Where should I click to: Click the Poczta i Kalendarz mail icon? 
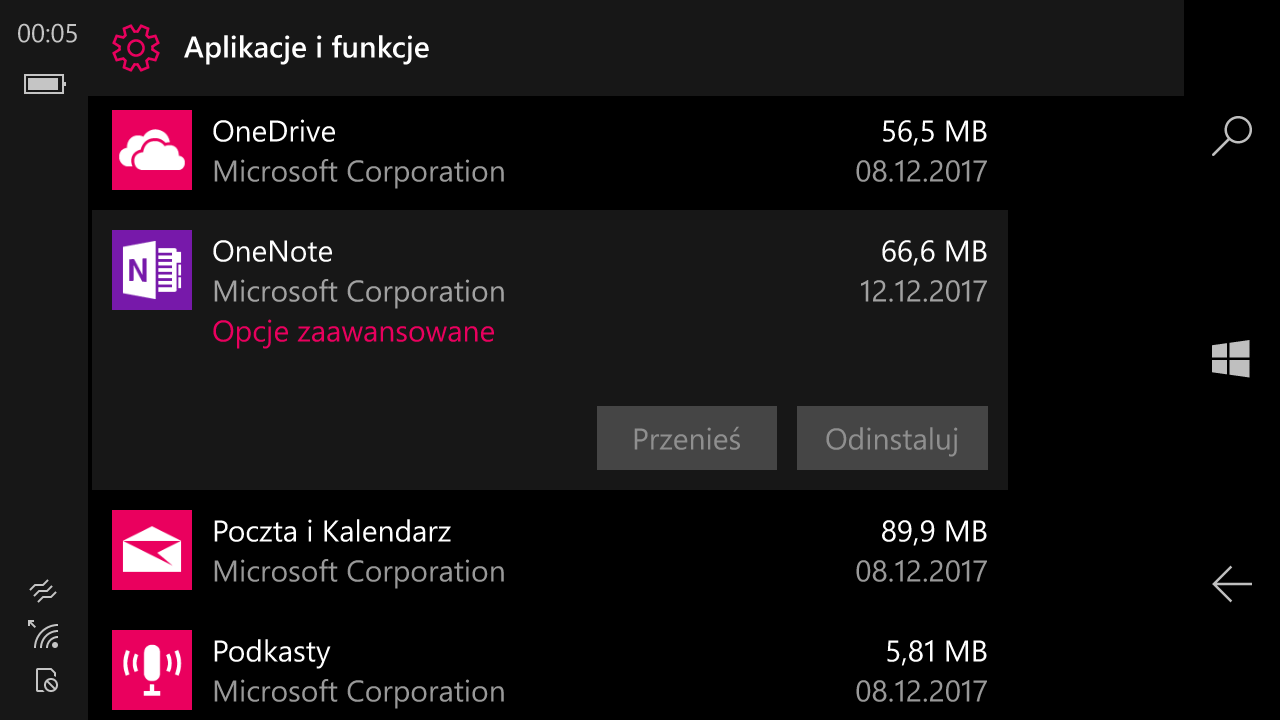click(151, 550)
